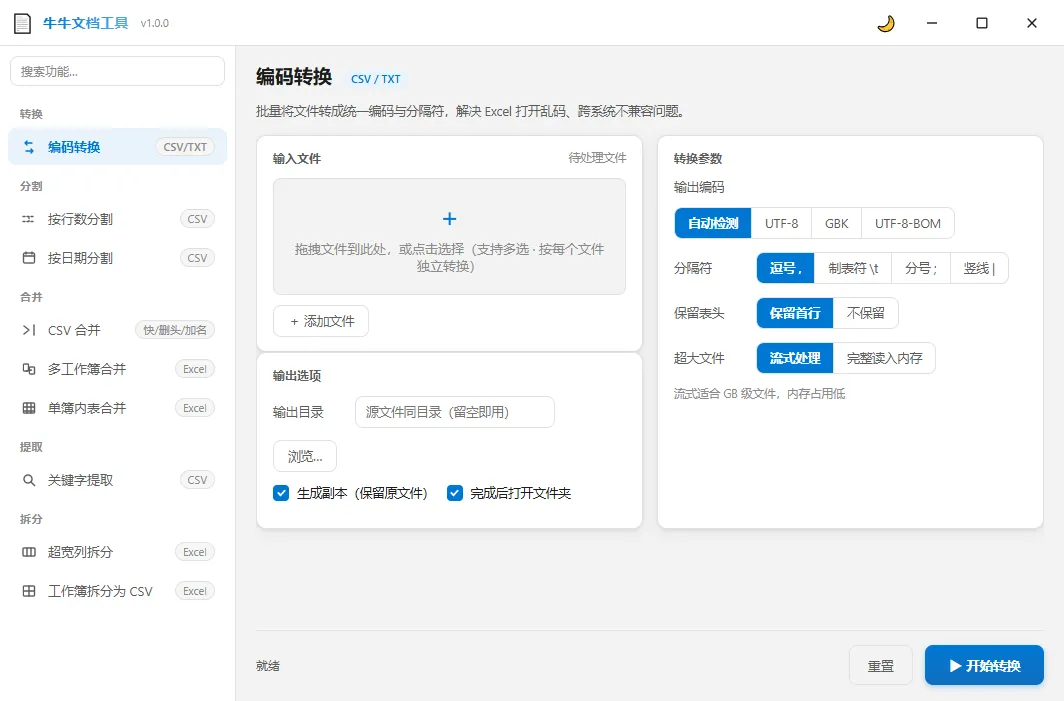This screenshot has width=1064, height=701.
Task: Open 按日期分割 in the sidebar
Action: click(x=117, y=258)
